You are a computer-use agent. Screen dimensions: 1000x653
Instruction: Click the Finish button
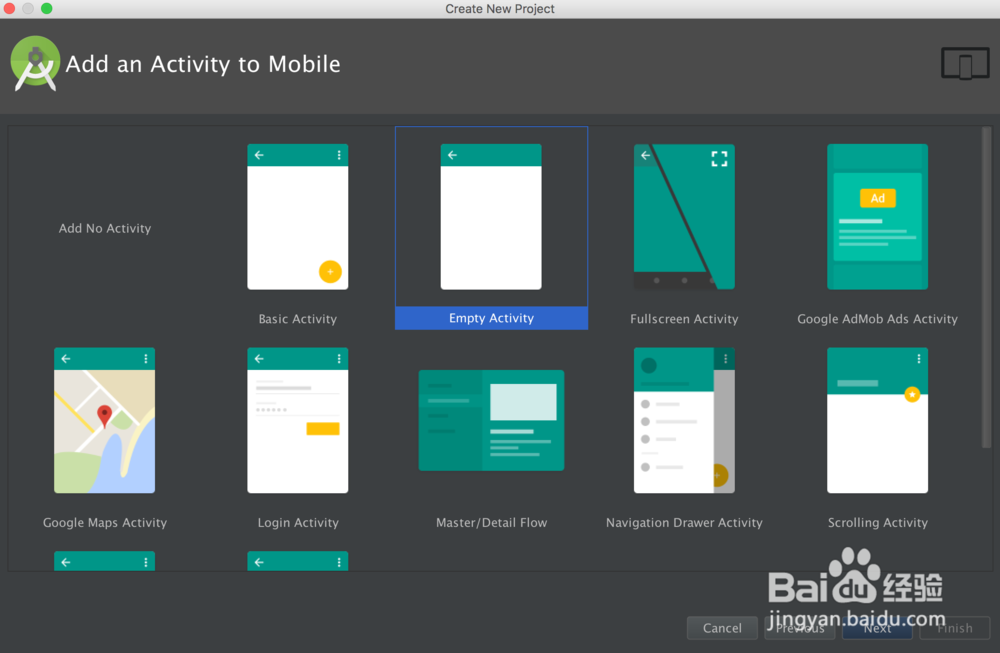coord(955,628)
